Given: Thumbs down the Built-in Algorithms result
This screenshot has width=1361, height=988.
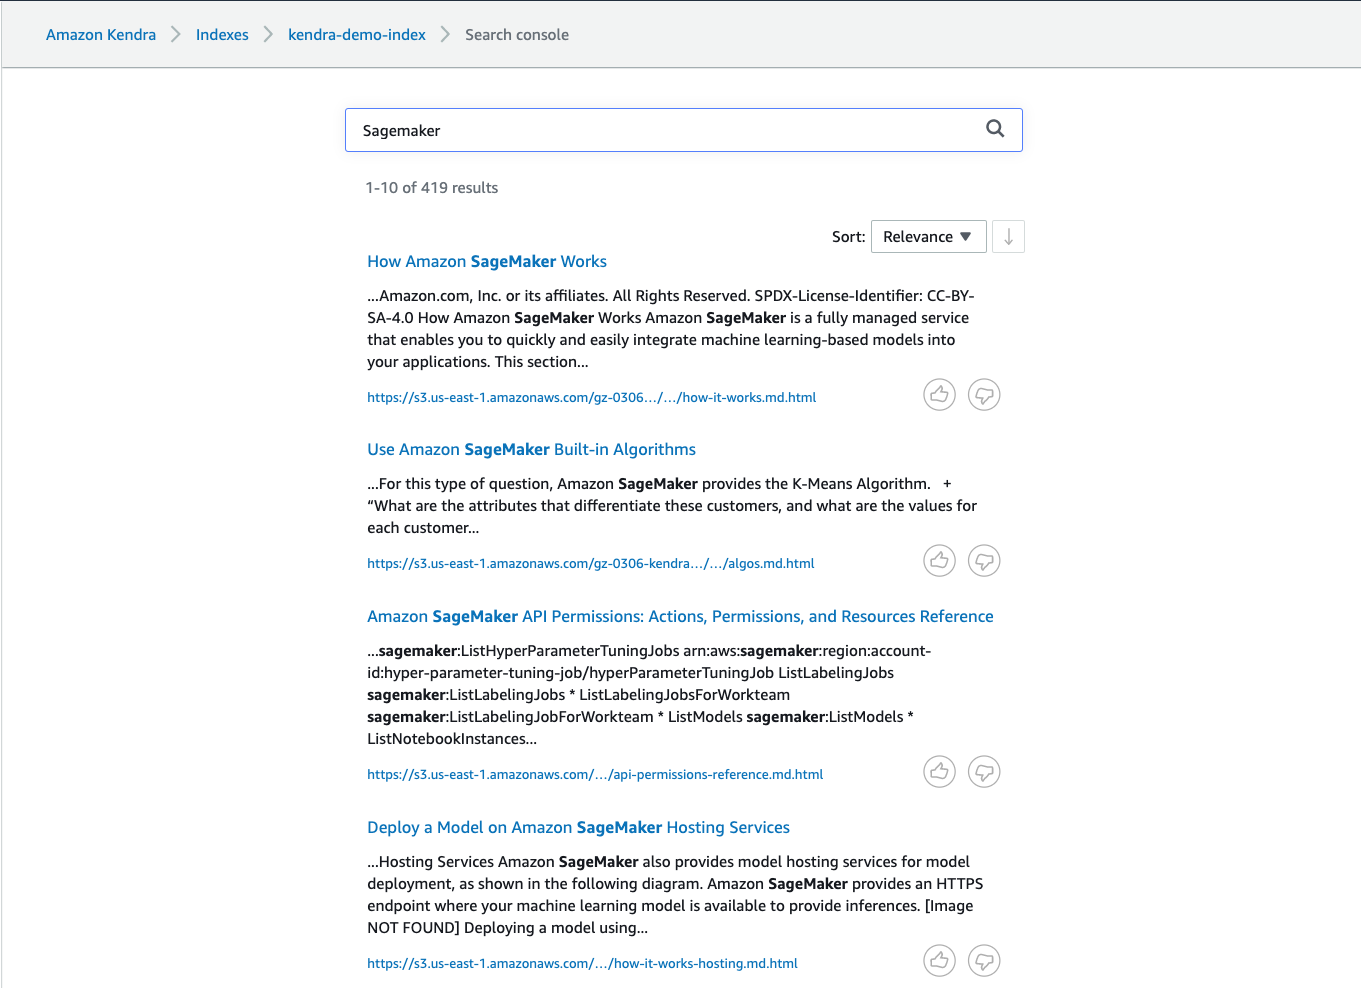Looking at the screenshot, I should point(984,561).
